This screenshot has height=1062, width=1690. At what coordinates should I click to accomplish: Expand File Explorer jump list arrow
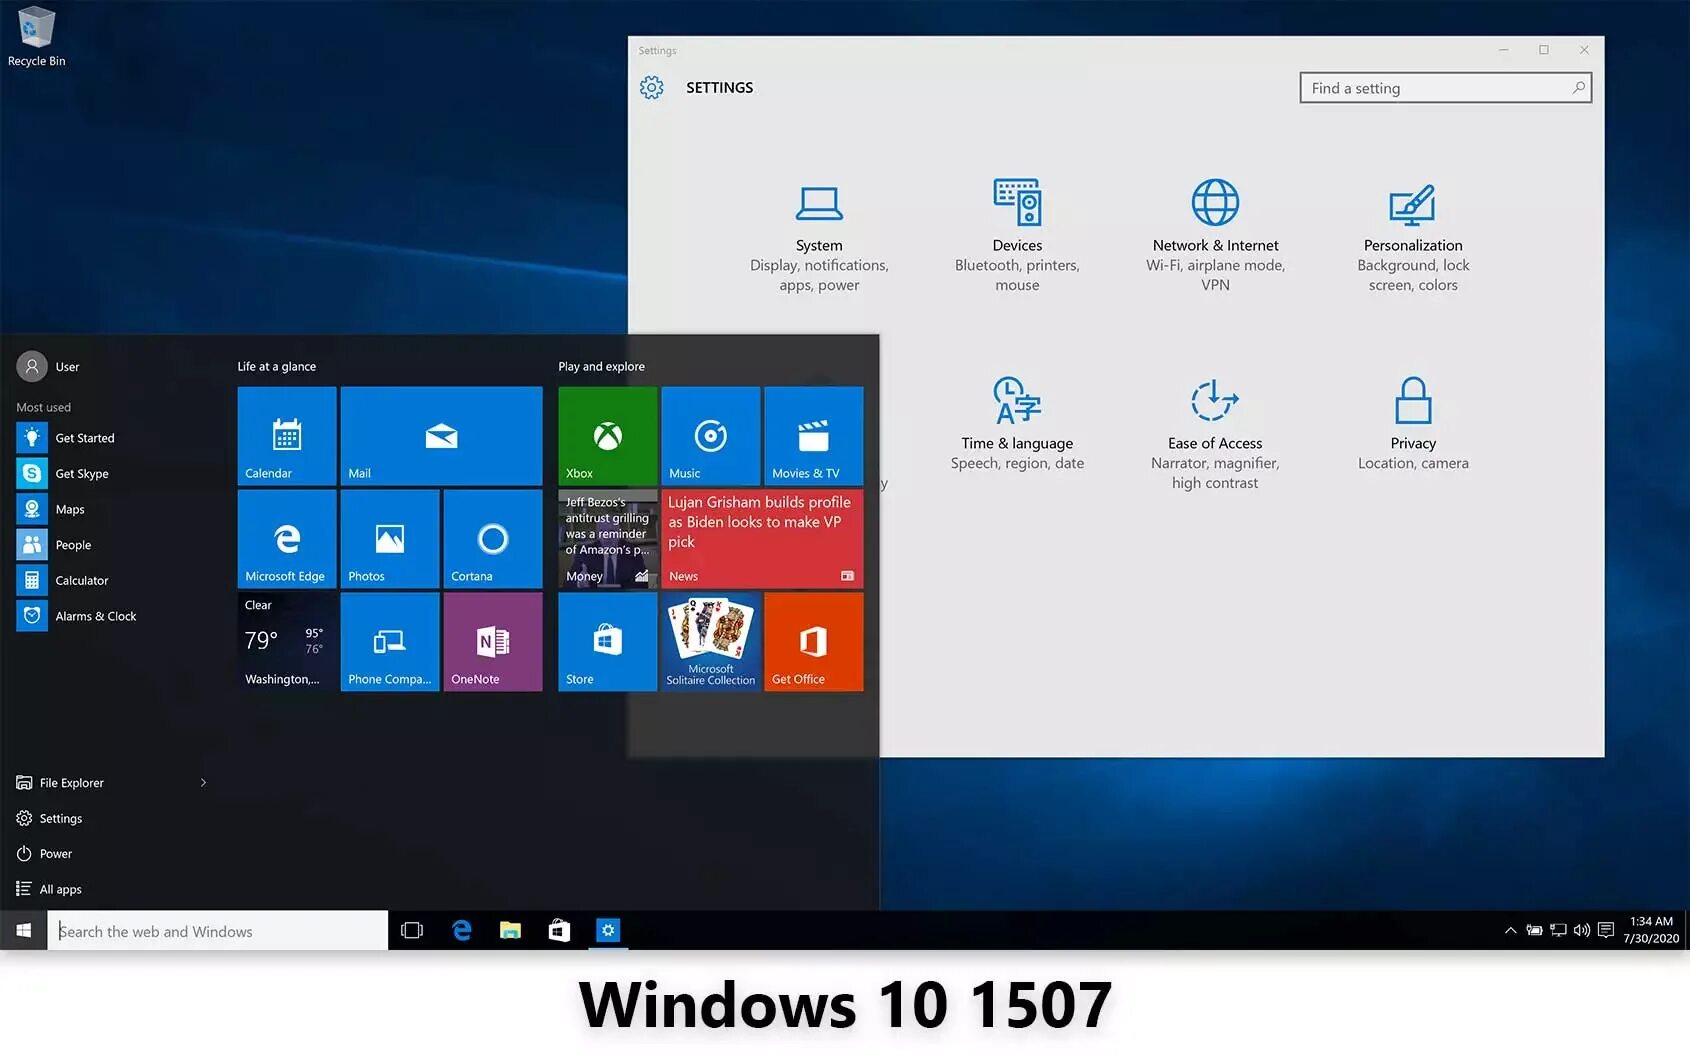pyautogui.click(x=203, y=783)
